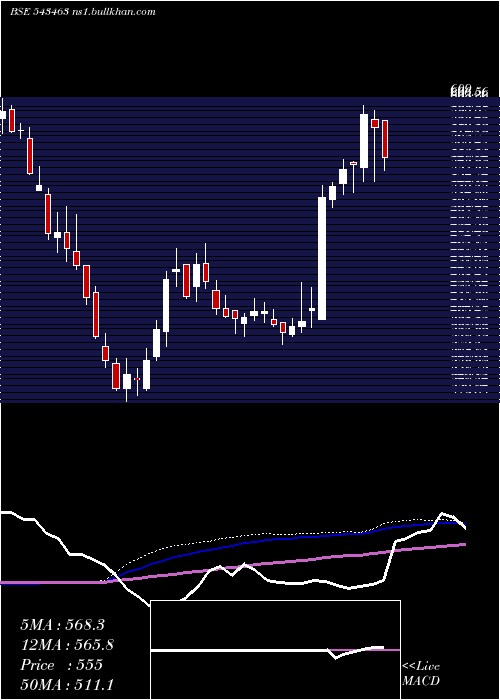The height and width of the screenshot is (700, 500).
Task: Click the 5MA : 568.3 value
Action: (62, 625)
